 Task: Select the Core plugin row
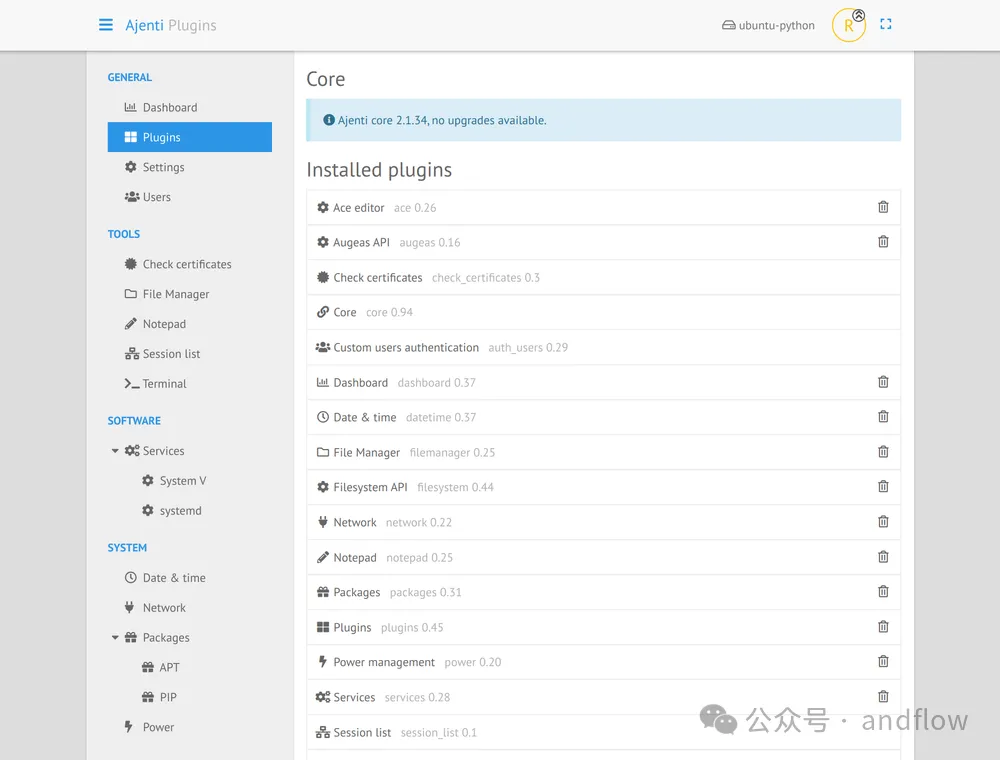pyautogui.click(x=345, y=312)
